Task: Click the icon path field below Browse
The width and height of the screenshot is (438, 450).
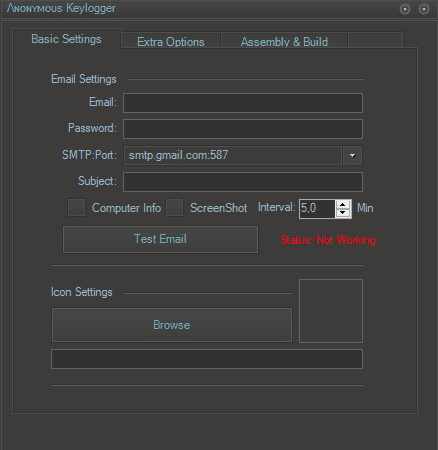Action: [207, 359]
